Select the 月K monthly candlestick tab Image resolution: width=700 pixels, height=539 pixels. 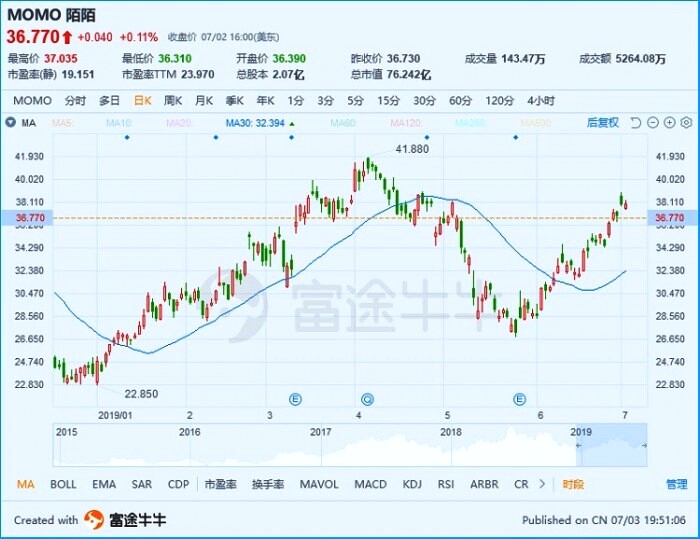pyautogui.click(x=204, y=100)
